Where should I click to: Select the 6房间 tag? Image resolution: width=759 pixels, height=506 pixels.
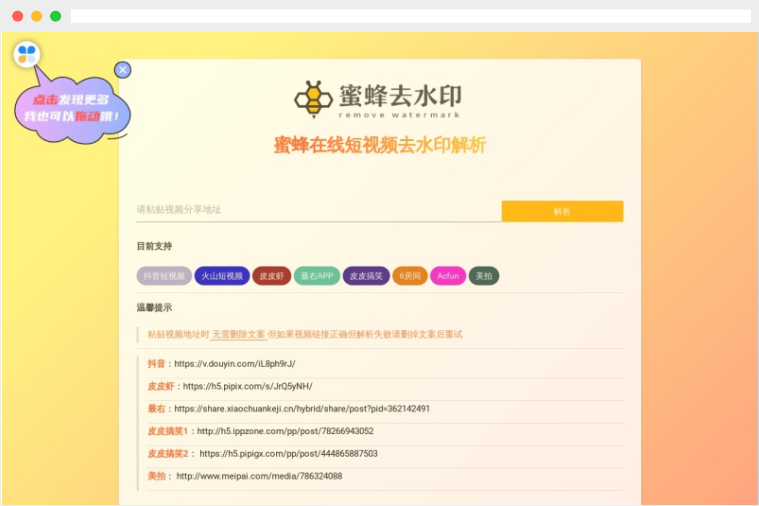(x=410, y=276)
